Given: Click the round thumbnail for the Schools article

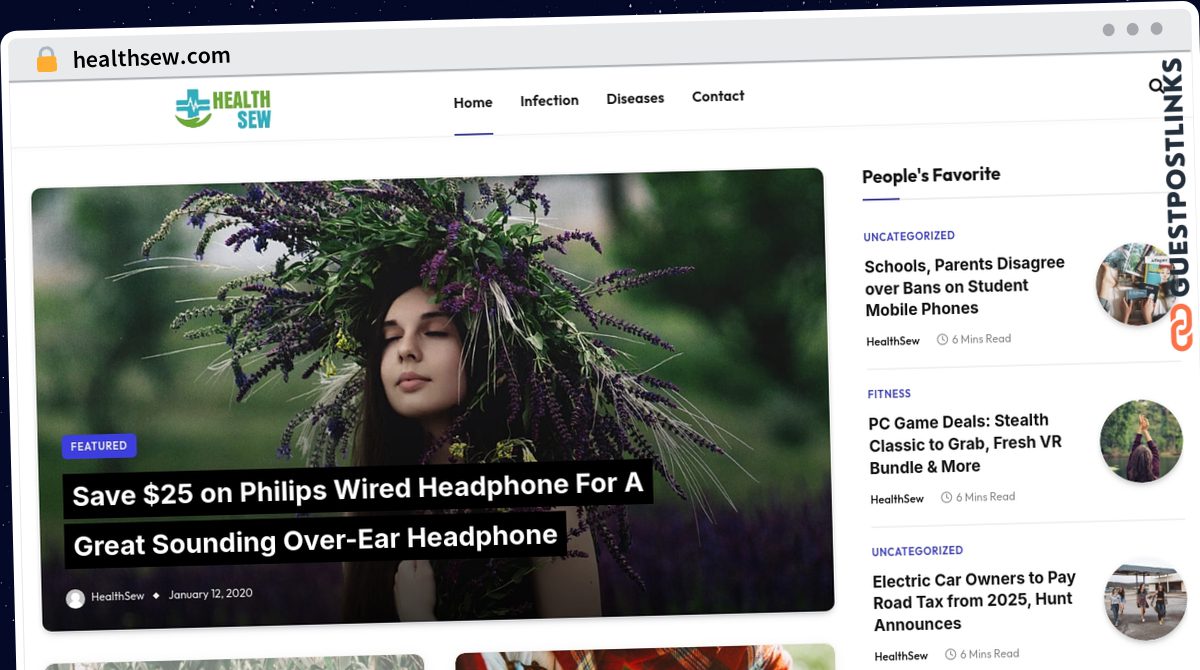Looking at the screenshot, I should point(1137,284).
